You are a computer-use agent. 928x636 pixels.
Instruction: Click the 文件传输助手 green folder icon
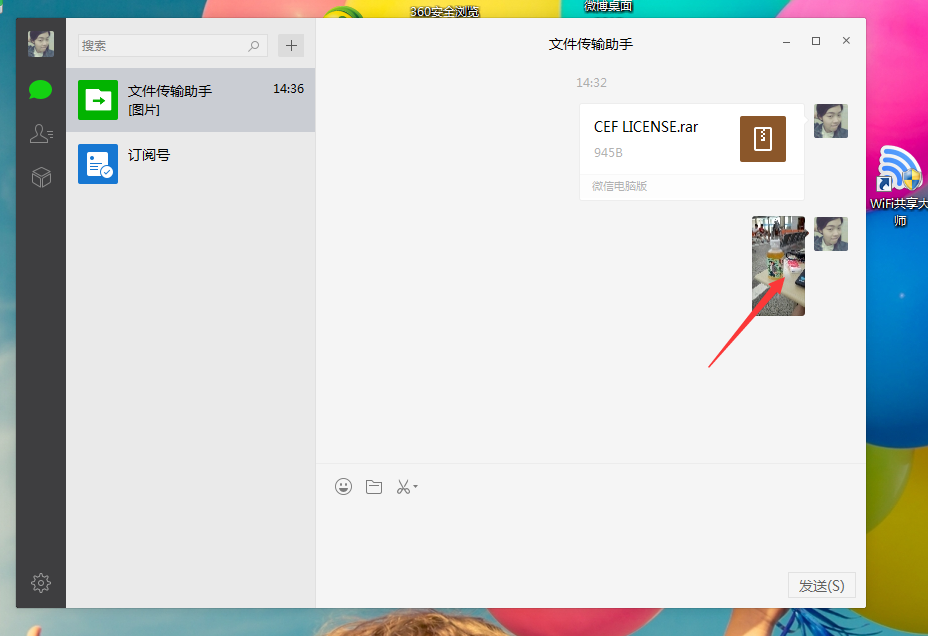tap(98, 100)
